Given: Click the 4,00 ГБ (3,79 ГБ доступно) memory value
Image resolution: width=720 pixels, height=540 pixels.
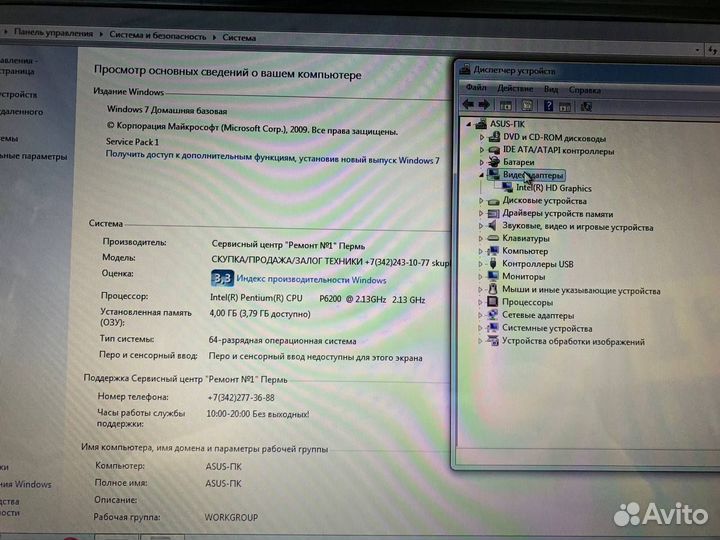Looking at the screenshot, I should (260, 314).
